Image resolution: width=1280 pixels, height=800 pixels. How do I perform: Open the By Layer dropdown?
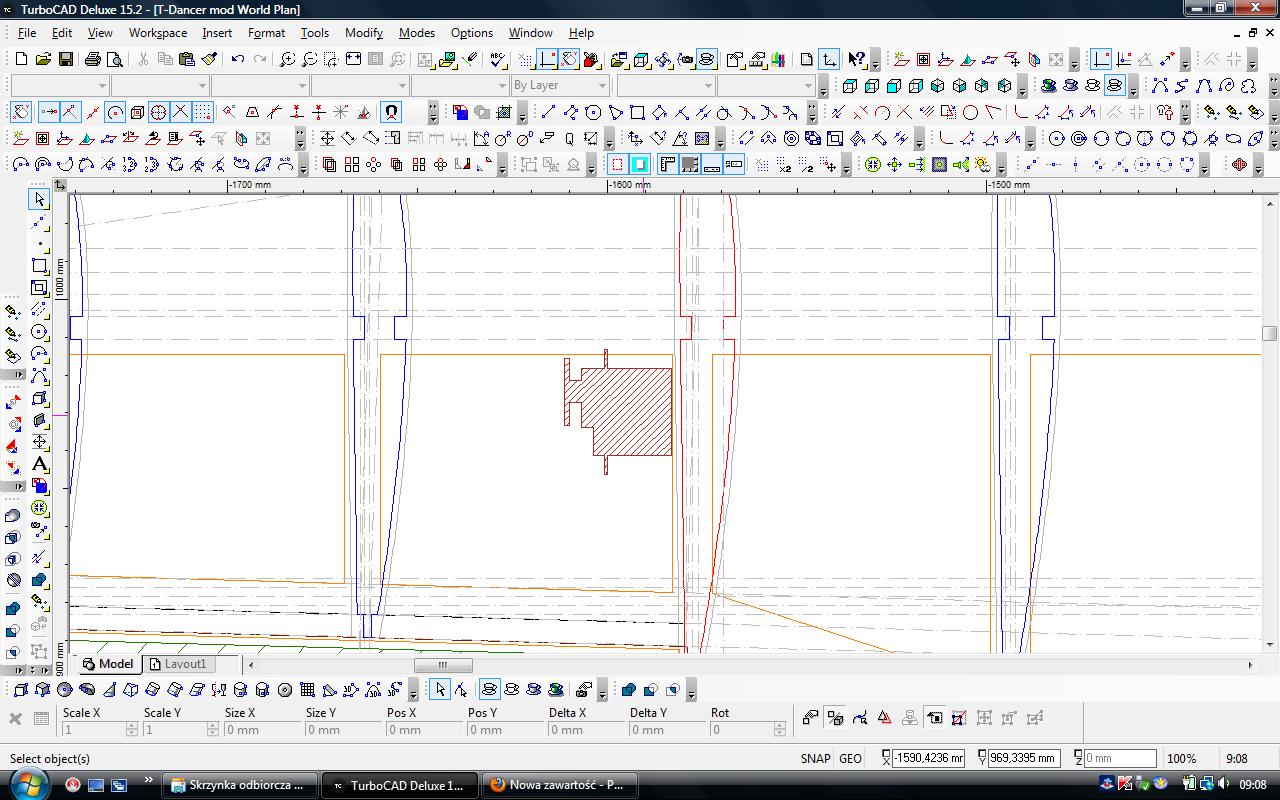click(x=602, y=86)
